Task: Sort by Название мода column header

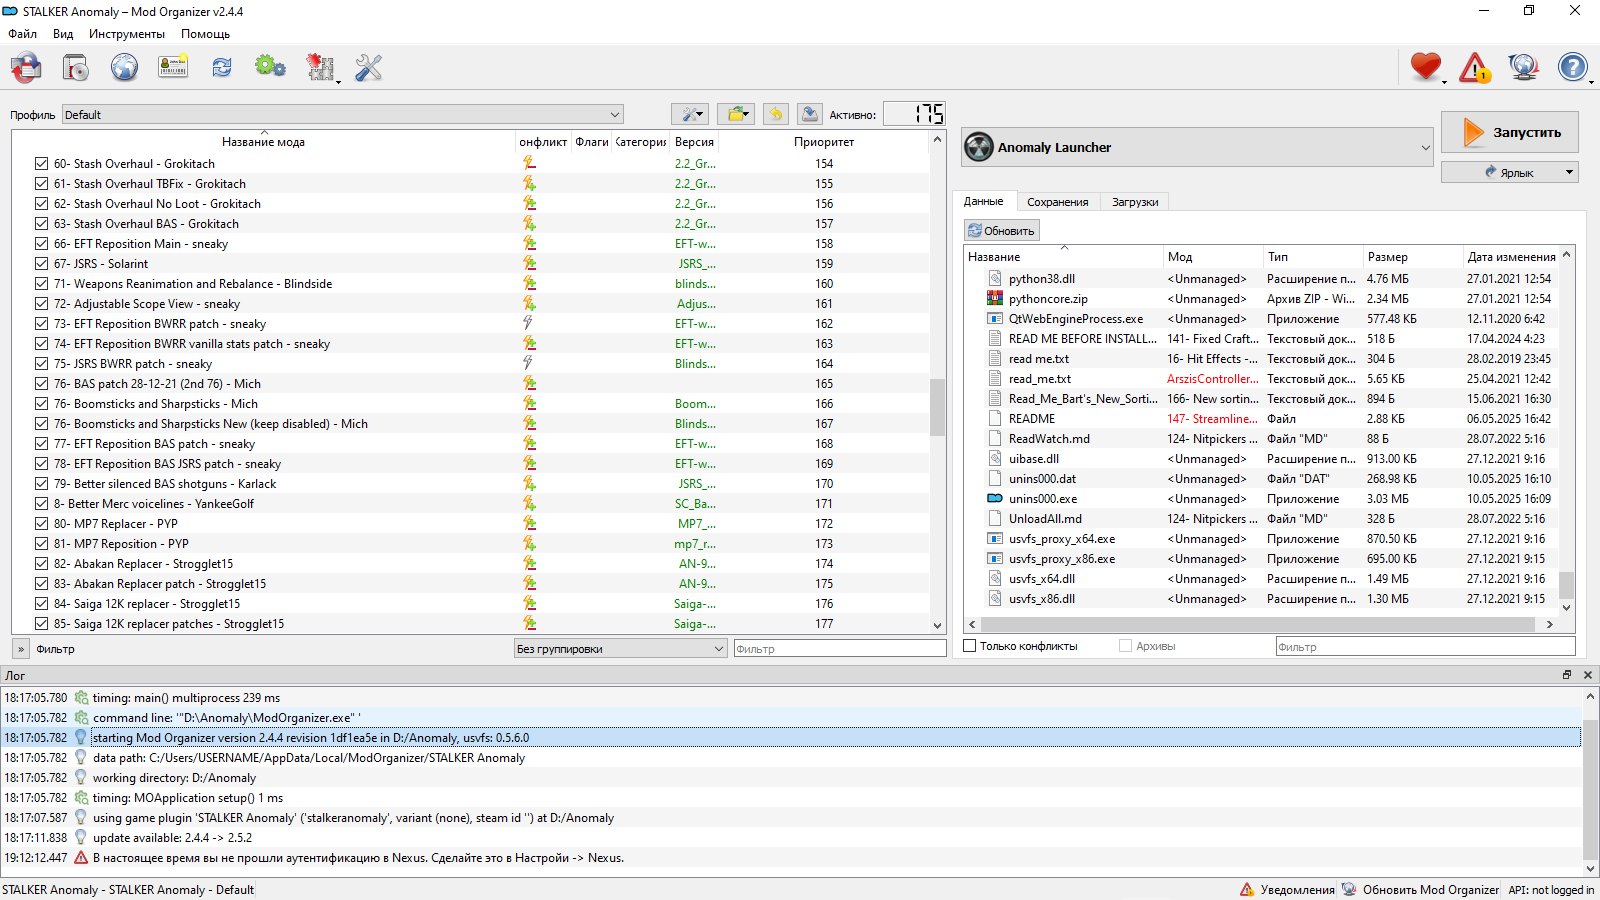Action: 264,142
